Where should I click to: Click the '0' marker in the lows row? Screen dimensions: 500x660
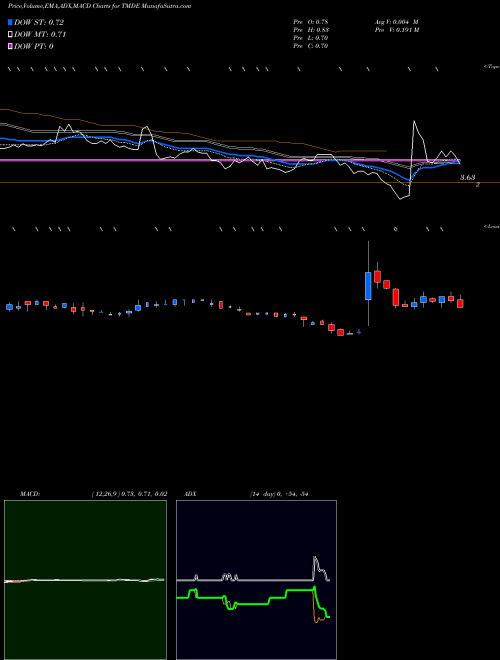click(x=395, y=229)
